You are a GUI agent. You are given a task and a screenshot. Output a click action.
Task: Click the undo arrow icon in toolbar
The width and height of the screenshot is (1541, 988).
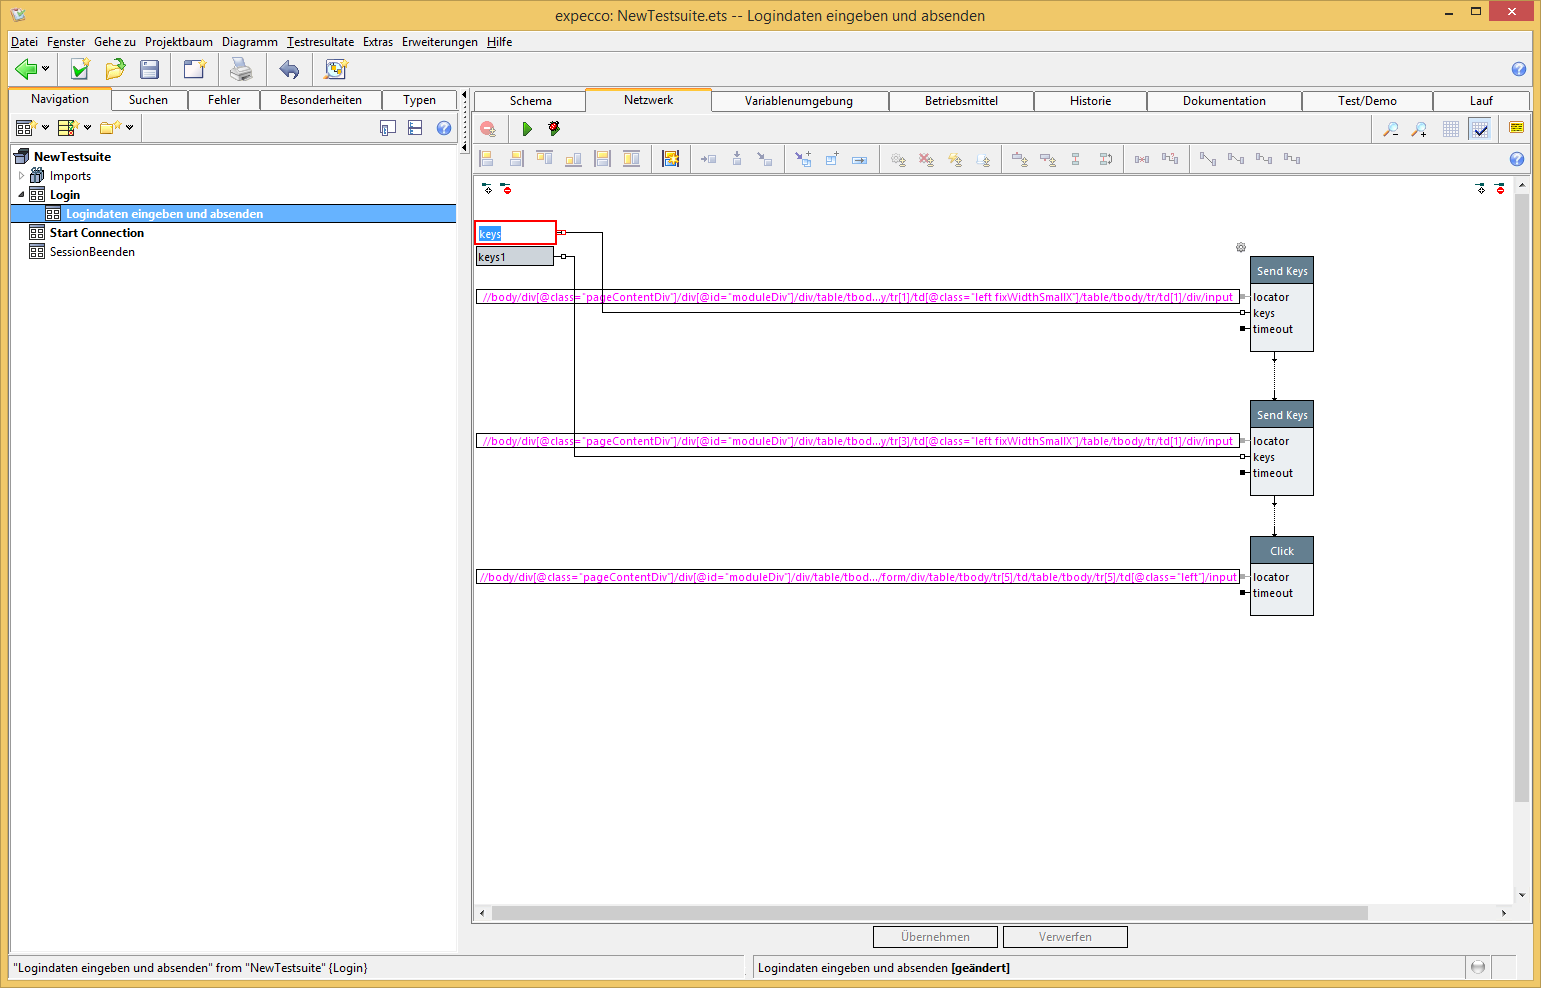point(289,69)
